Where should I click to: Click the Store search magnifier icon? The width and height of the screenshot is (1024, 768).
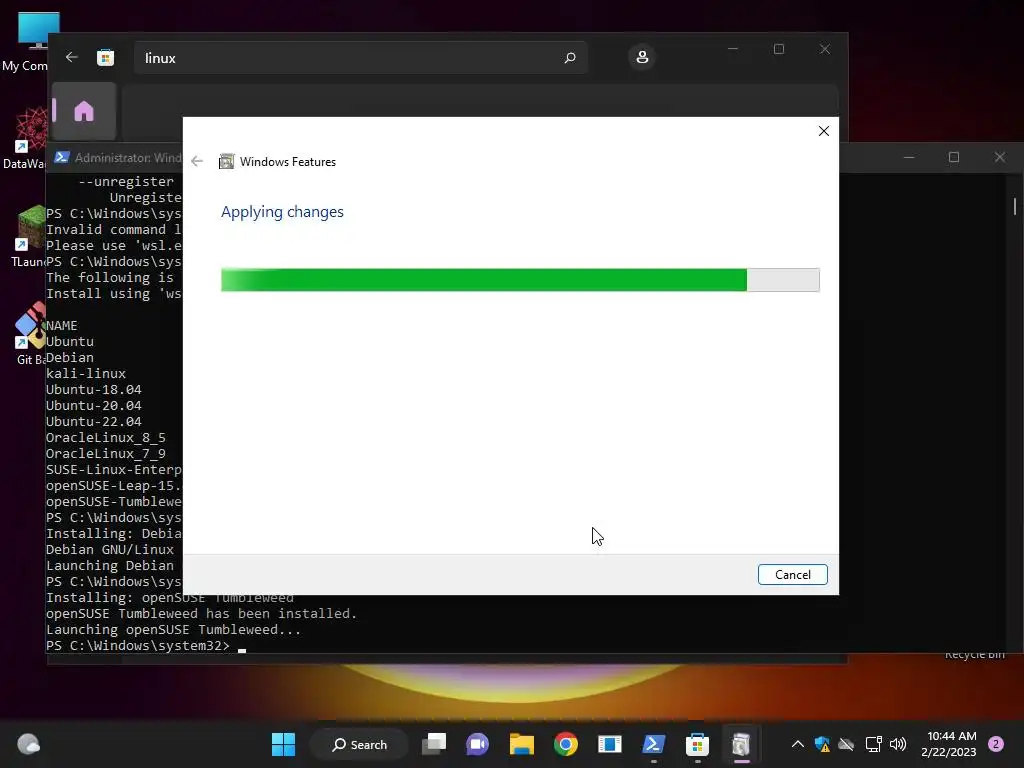point(569,58)
